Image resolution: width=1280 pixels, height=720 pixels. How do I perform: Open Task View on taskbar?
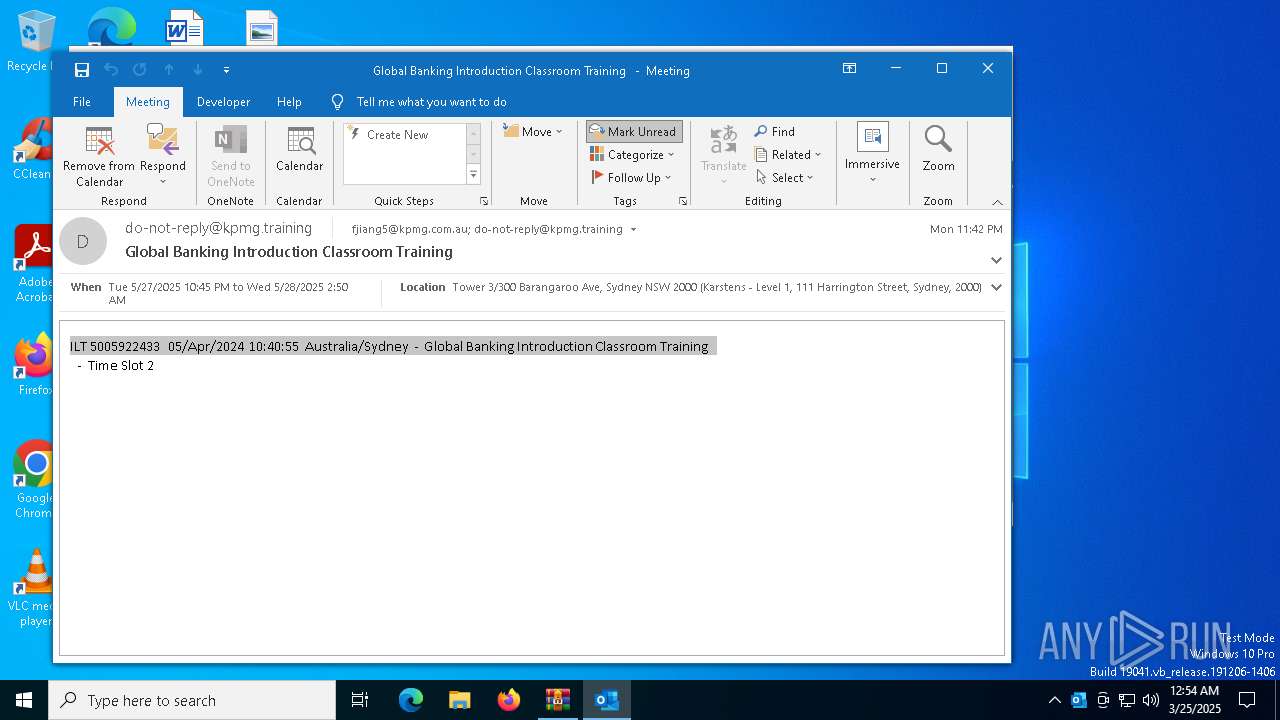pos(360,700)
